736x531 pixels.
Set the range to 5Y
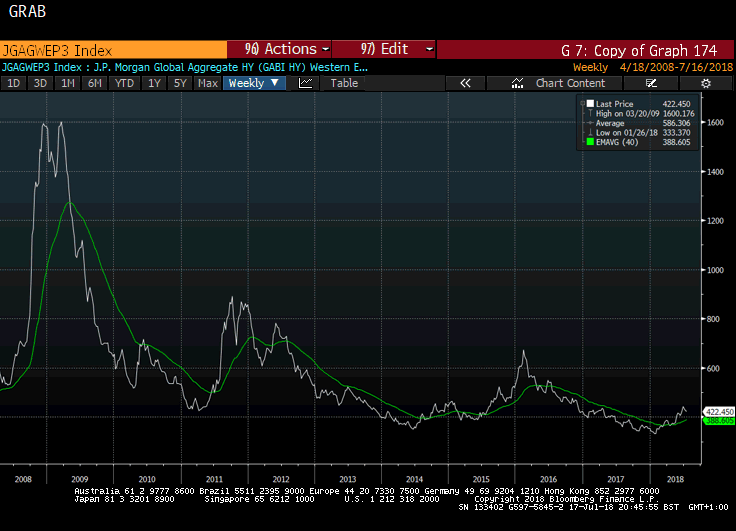click(x=180, y=83)
